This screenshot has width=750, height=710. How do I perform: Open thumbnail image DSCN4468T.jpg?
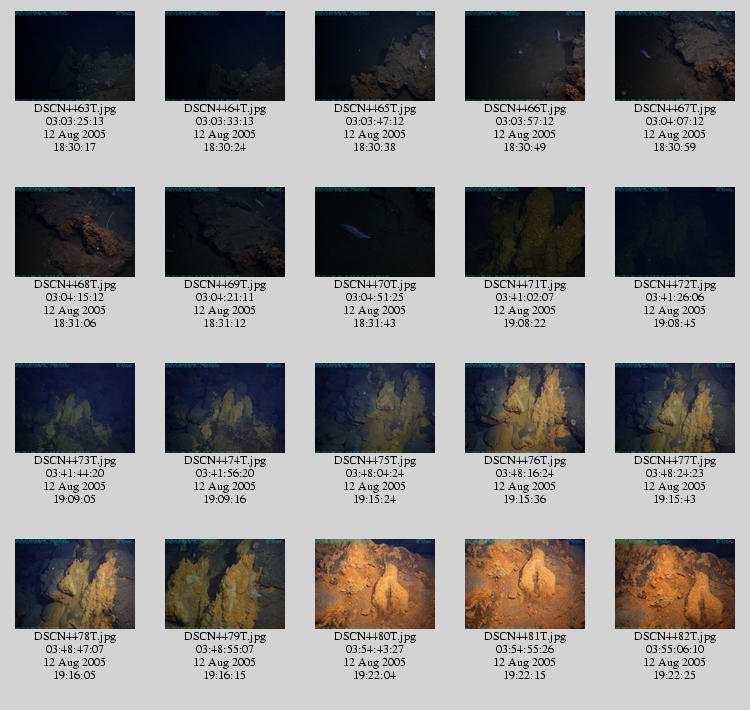75,232
